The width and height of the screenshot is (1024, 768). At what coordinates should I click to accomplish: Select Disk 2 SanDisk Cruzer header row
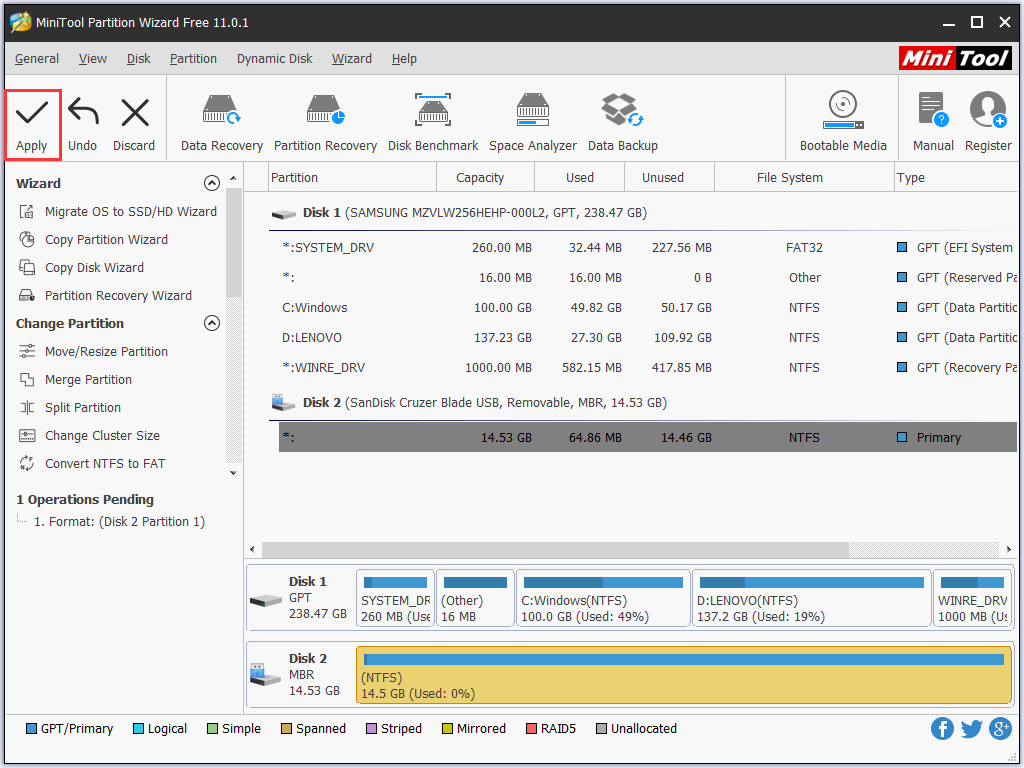pyautogui.click(x=643, y=403)
